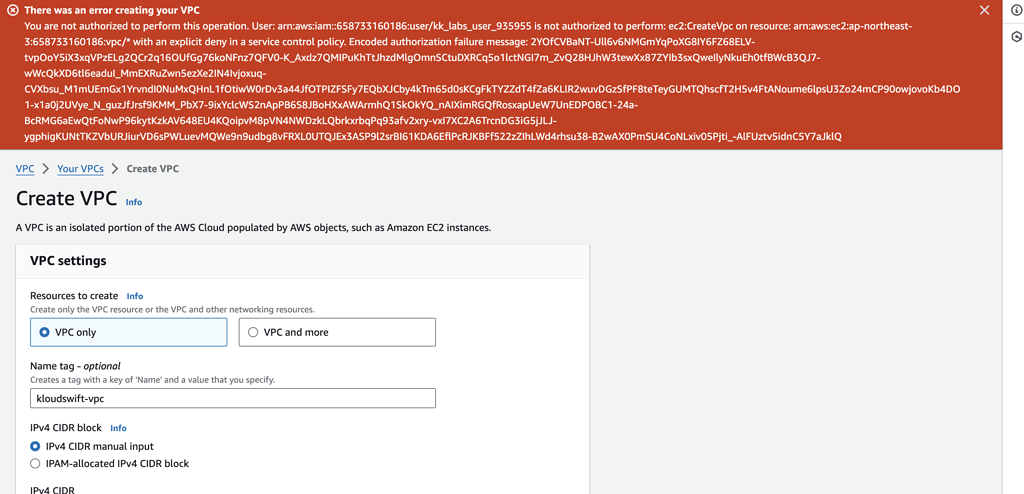Image resolution: width=1024 pixels, height=494 pixels.
Task: Dismiss the VPC creation error banner
Action: 984,10
